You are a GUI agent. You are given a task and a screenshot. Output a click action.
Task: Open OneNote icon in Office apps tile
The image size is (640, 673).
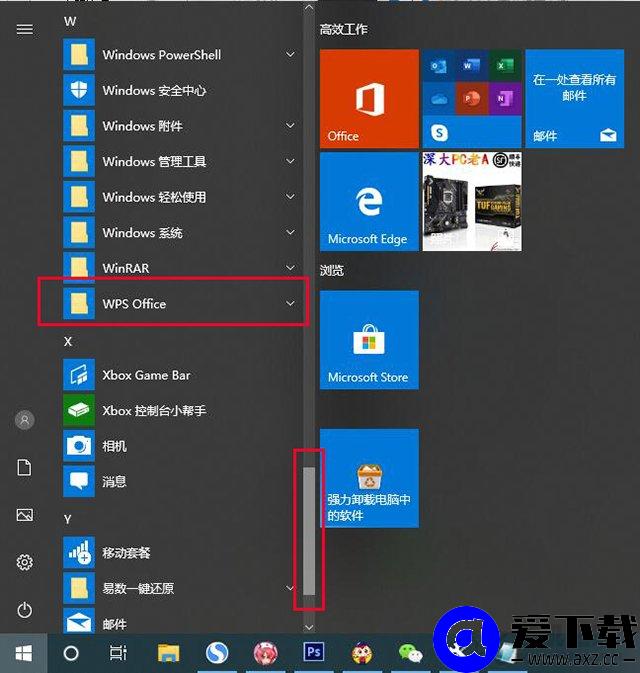click(505, 99)
